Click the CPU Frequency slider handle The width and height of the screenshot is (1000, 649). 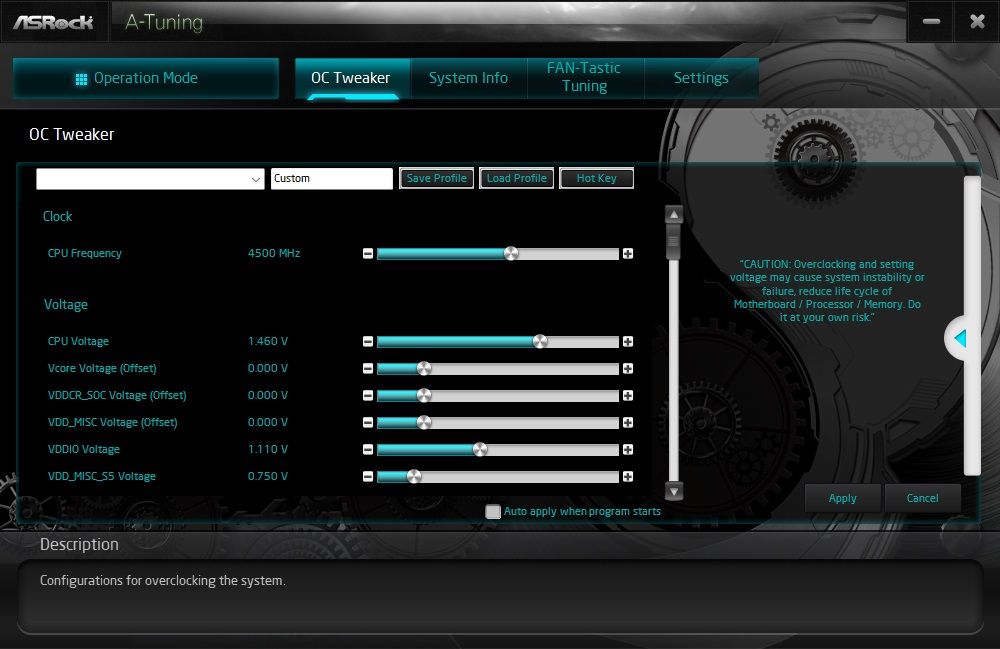click(511, 254)
